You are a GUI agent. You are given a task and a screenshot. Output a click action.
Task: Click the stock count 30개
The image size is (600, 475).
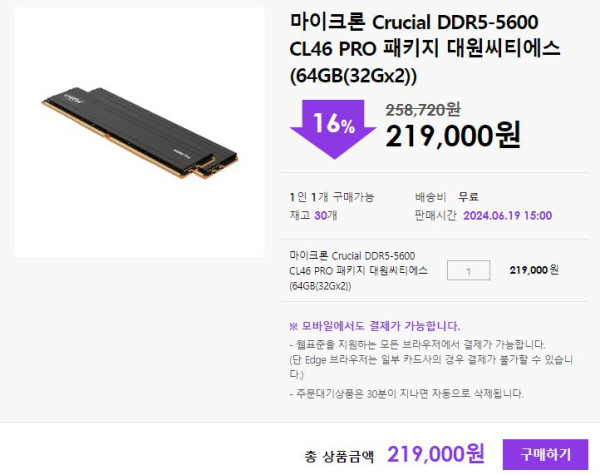click(x=325, y=215)
